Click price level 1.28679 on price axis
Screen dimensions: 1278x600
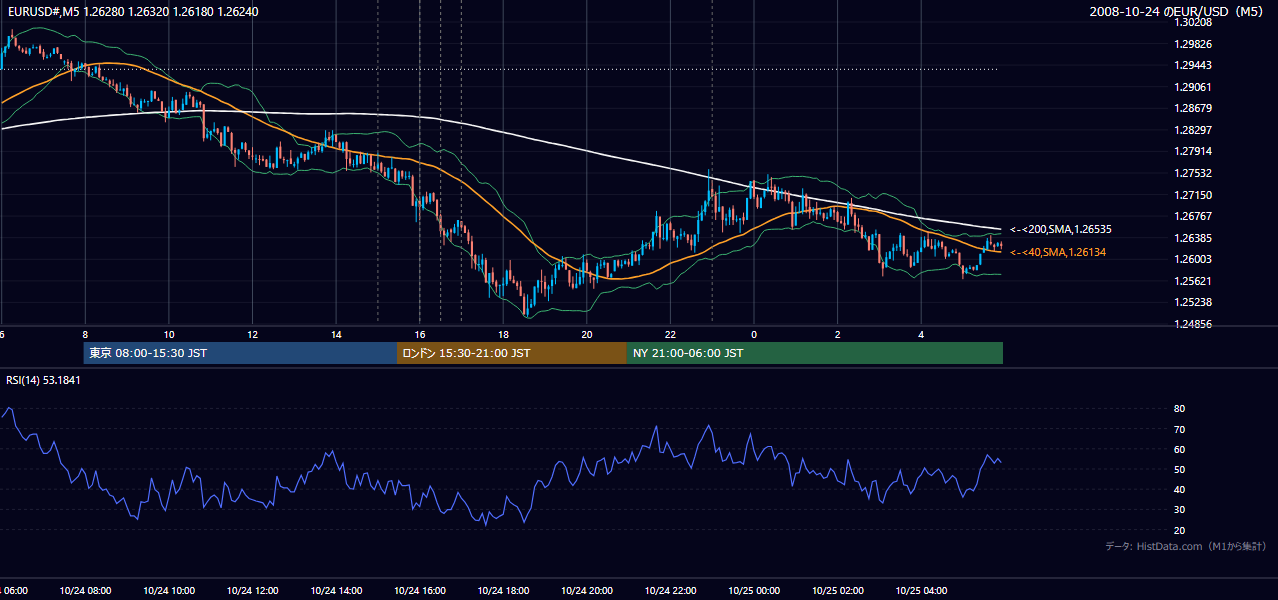[x=1193, y=108]
